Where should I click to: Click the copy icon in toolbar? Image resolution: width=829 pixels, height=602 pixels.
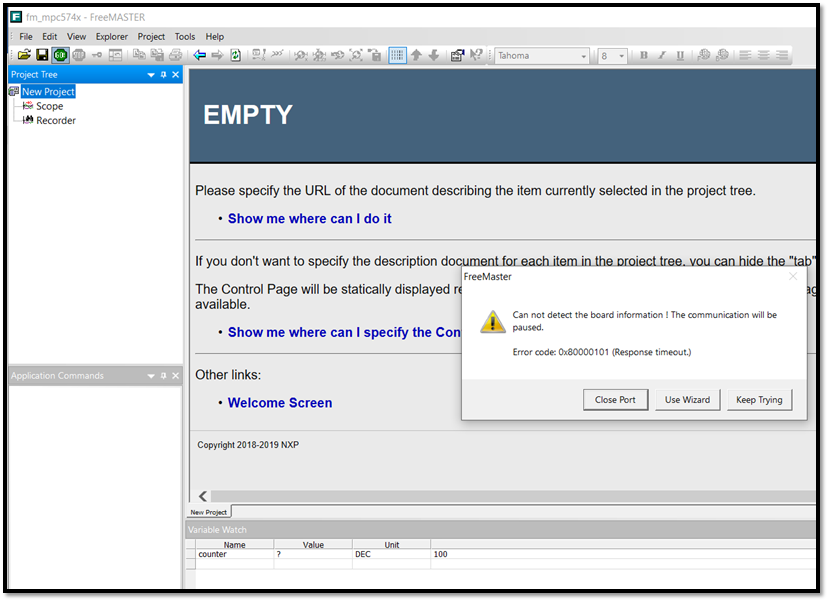(x=139, y=55)
